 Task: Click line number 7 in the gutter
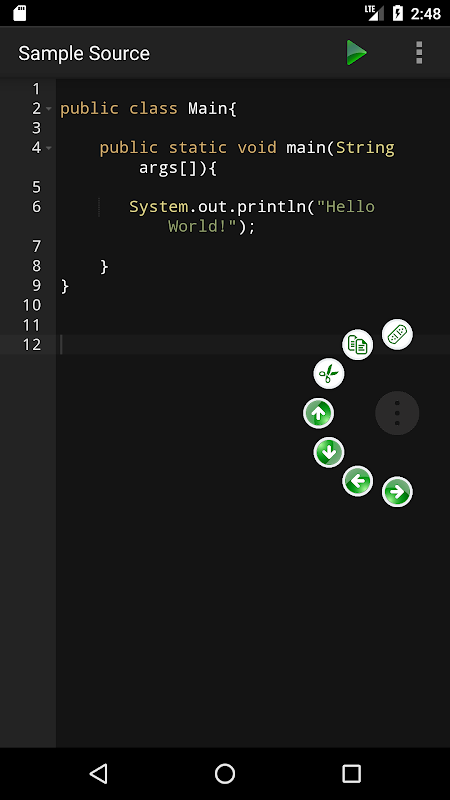(36, 246)
